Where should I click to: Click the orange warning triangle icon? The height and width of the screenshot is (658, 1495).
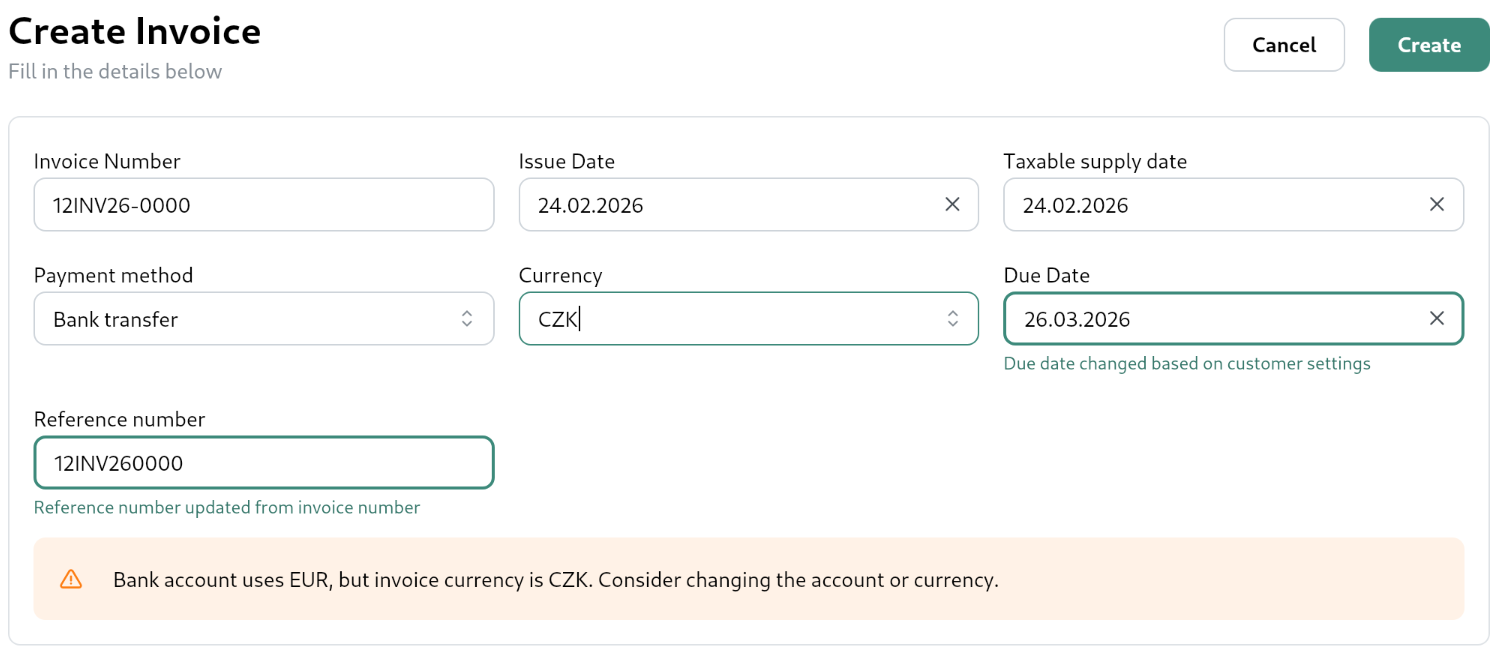point(71,579)
